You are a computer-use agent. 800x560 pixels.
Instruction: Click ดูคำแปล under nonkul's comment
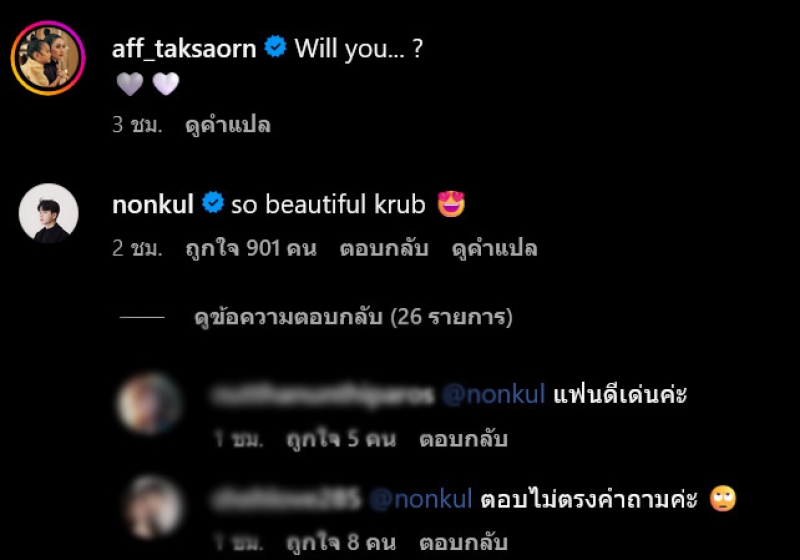[x=494, y=248]
